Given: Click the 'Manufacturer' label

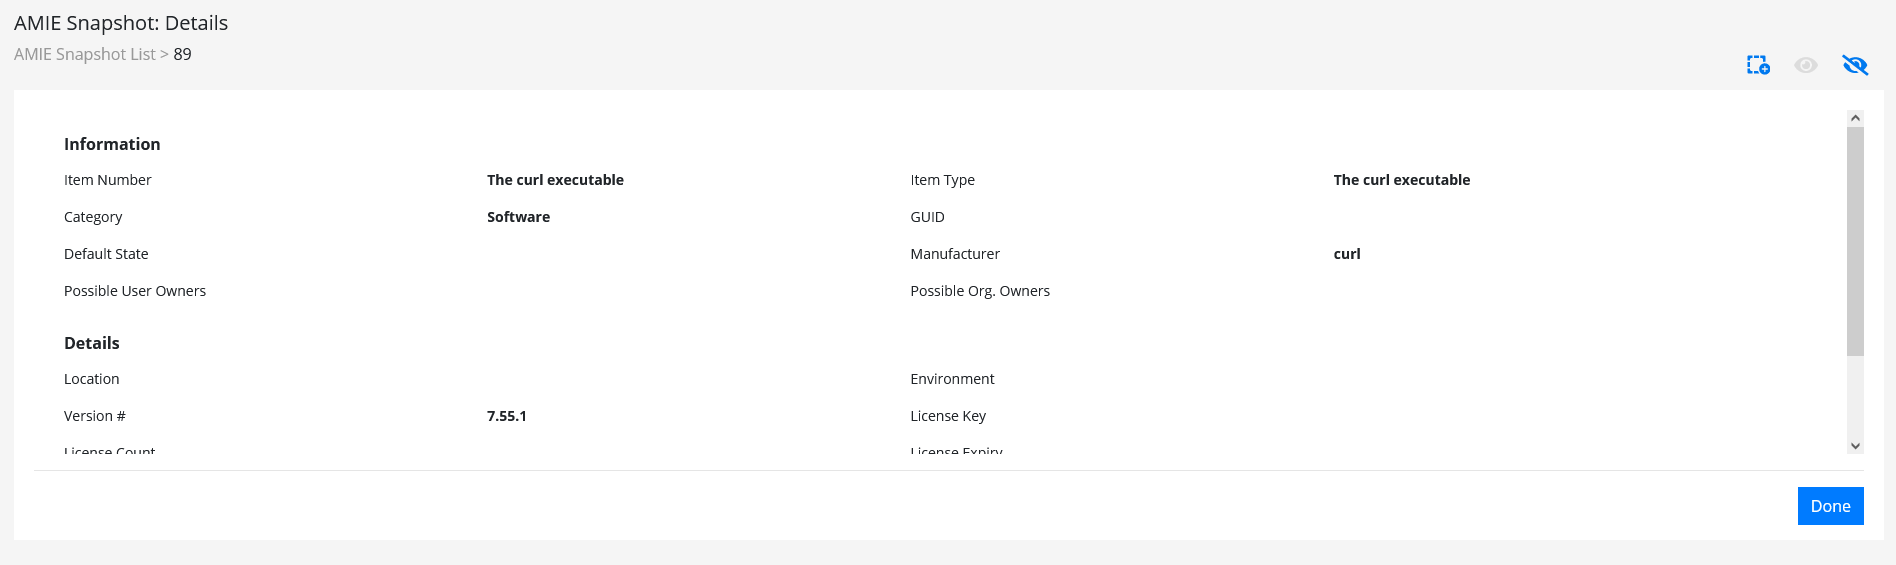Looking at the screenshot, I should point(955,254).
